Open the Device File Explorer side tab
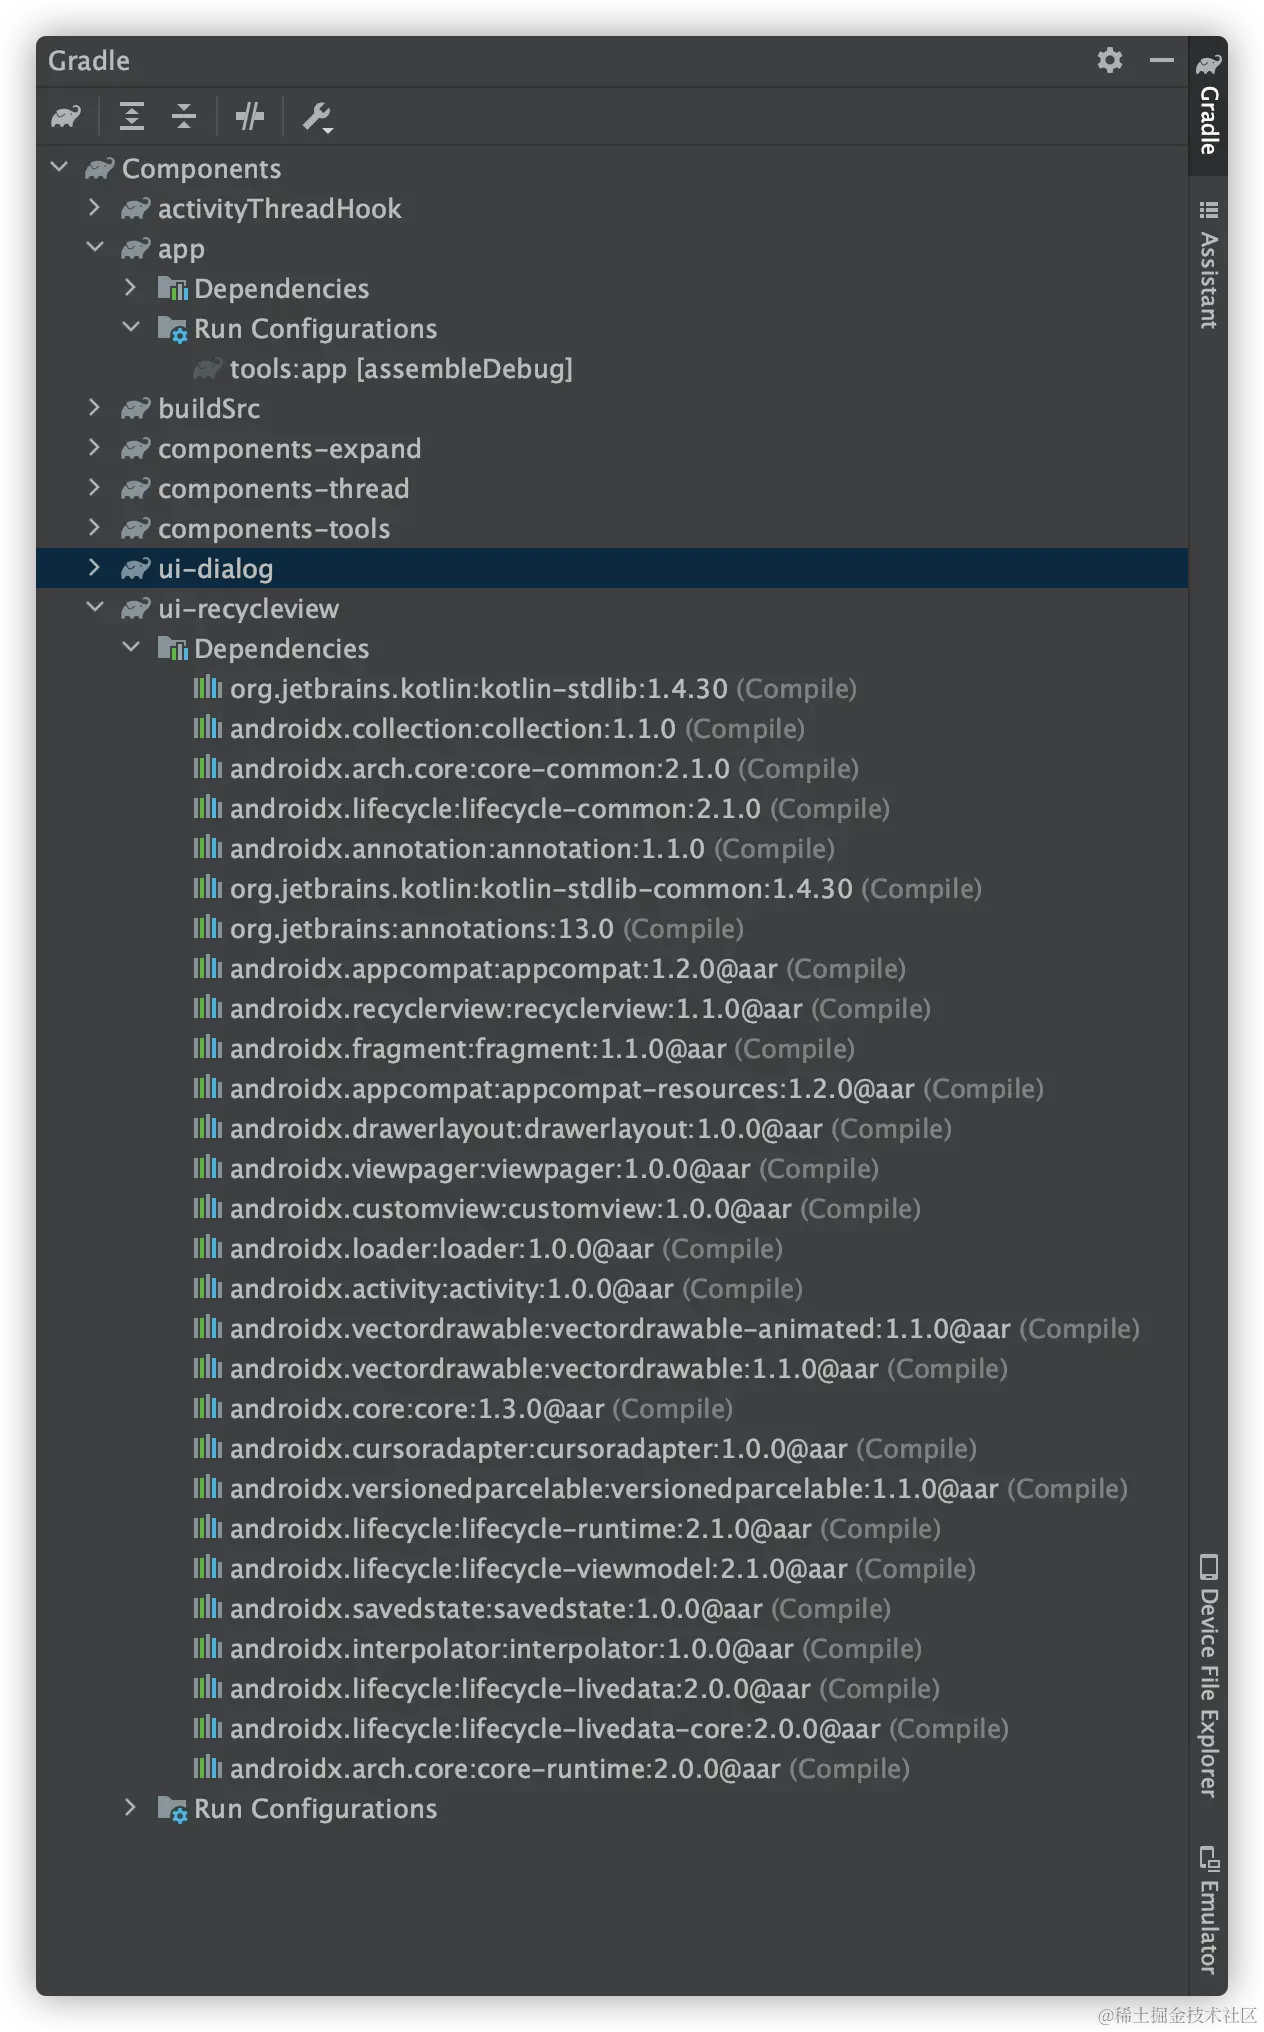 point(1209,1676)
